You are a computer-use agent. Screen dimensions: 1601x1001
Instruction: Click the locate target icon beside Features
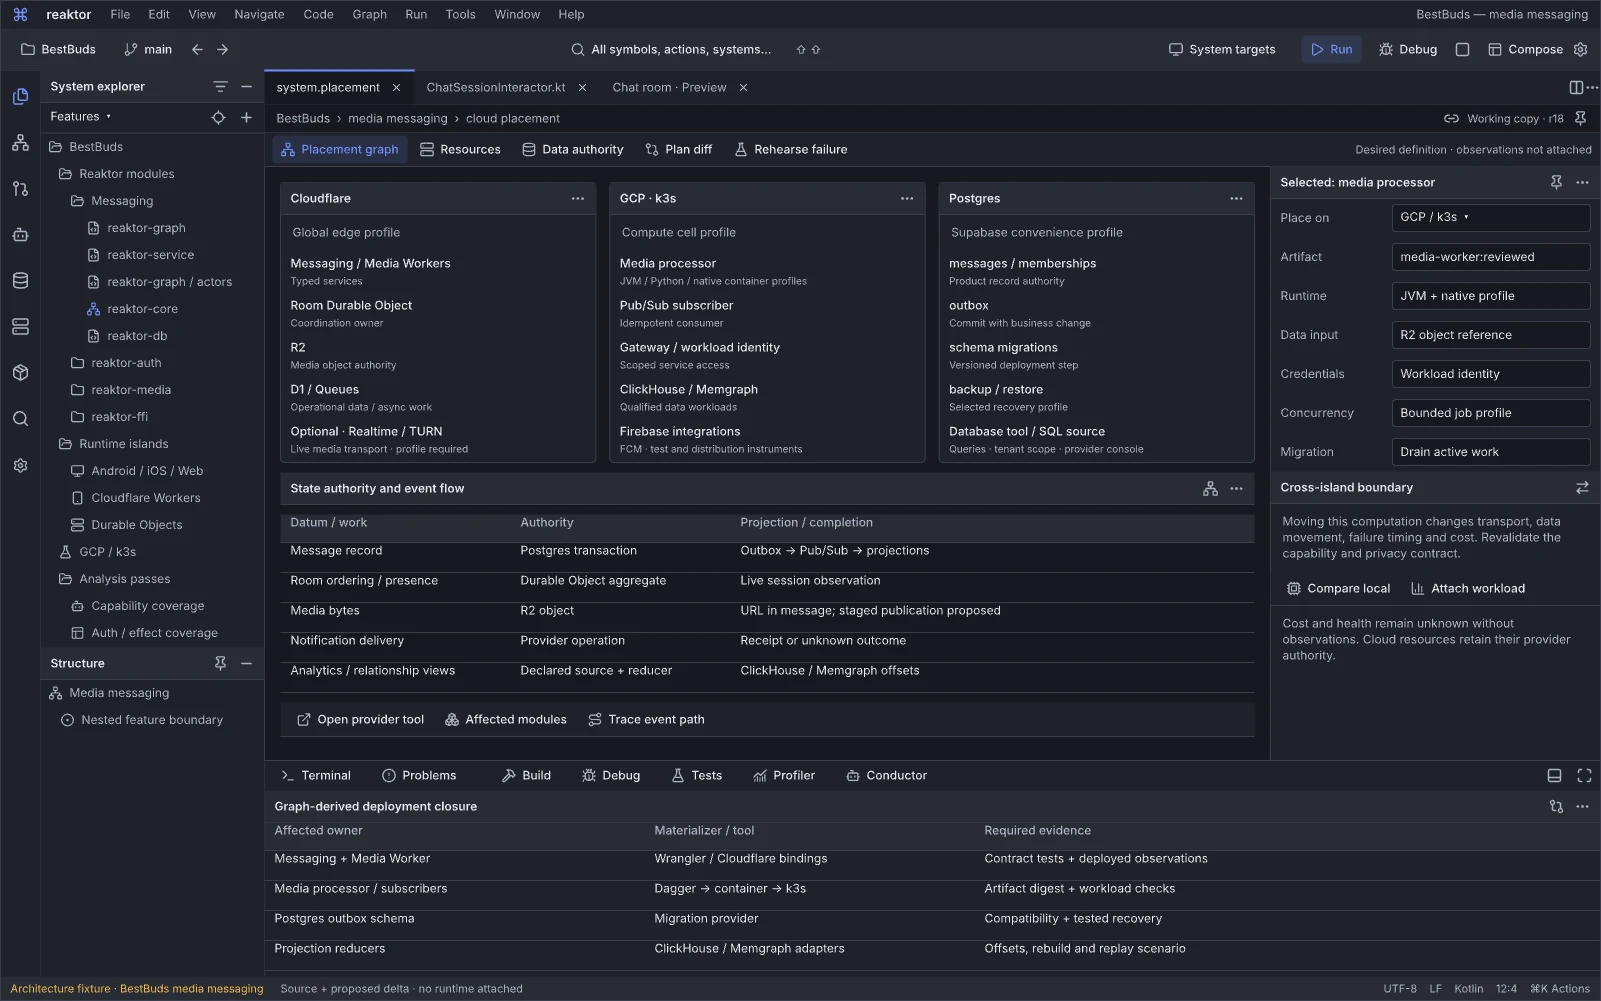tap(218, 117)
